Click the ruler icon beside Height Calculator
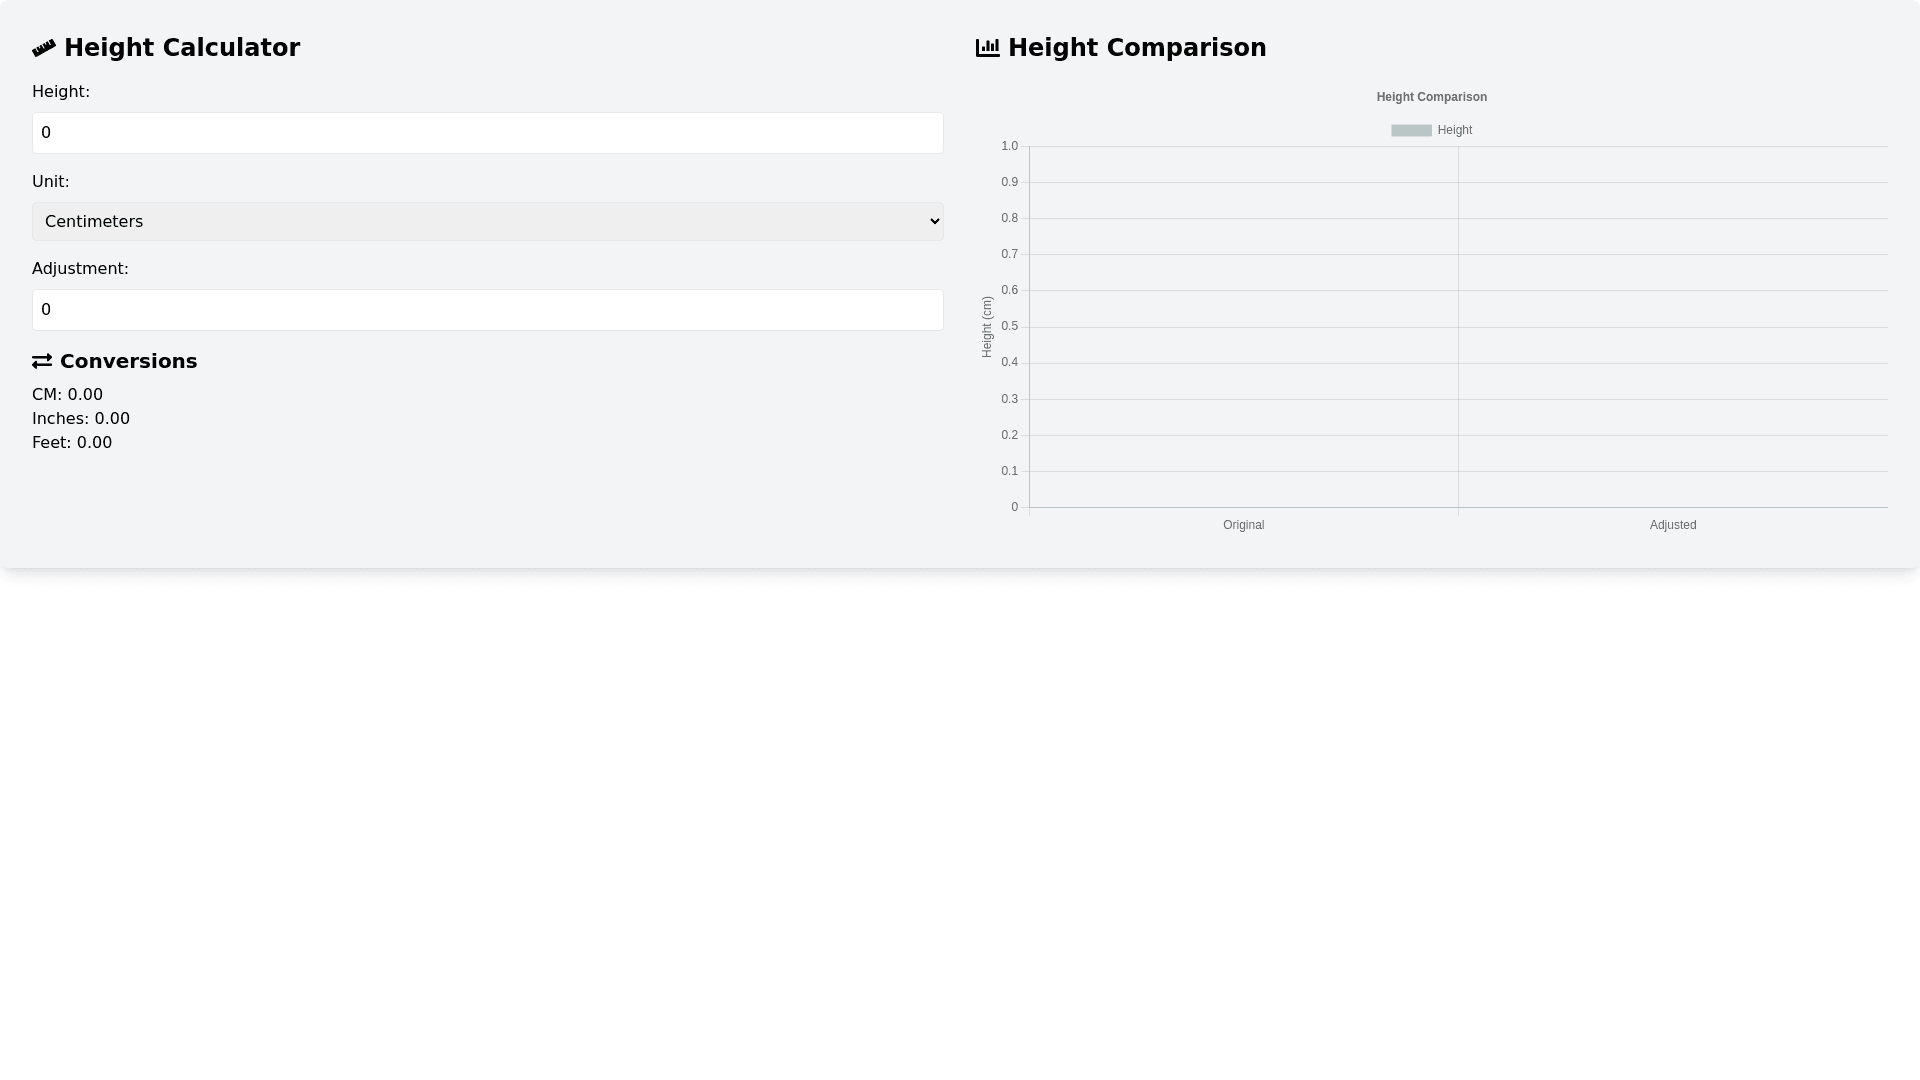Viewport: 1920px width, 1080px height. point(44,48)
